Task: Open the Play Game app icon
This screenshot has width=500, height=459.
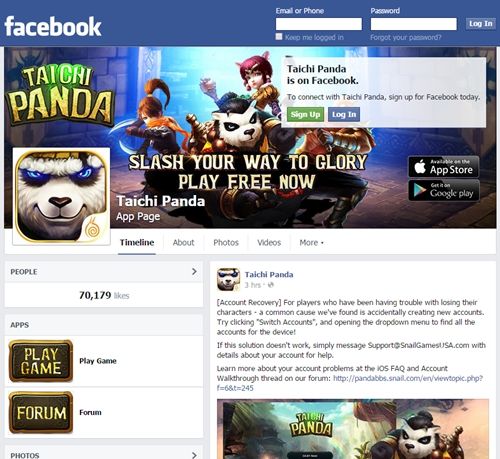Action: point(41,361)
